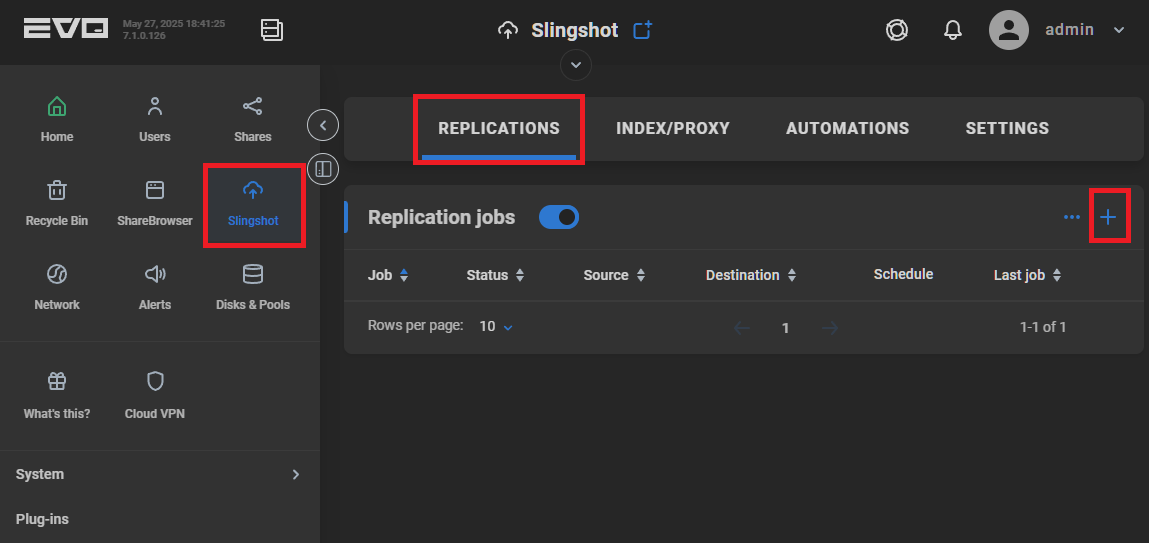The image size is (1149, 543).
Task: Launch ShareBrowser from the sidebar
Action: (x=155, y=204)
